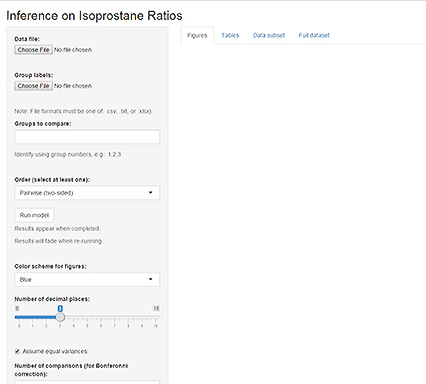Click the decimal places slider handle

[x=60, y=317]
